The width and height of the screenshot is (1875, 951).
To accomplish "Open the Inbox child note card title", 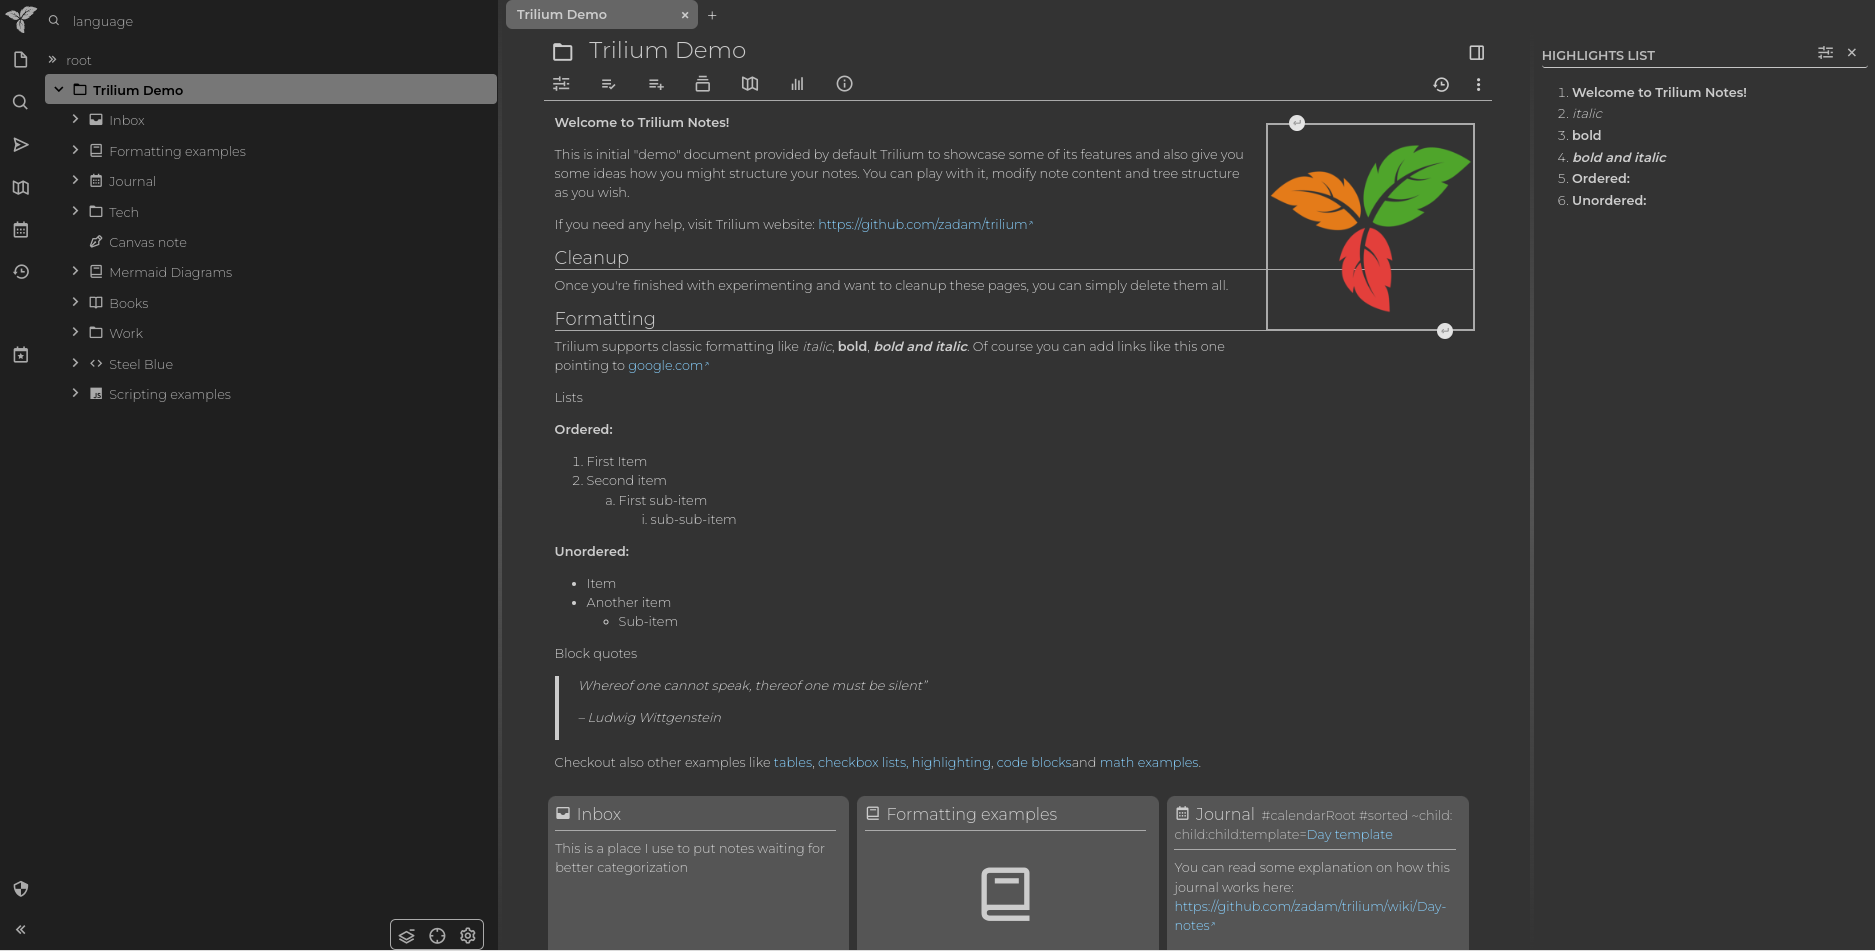I will (x=598, y=814).
